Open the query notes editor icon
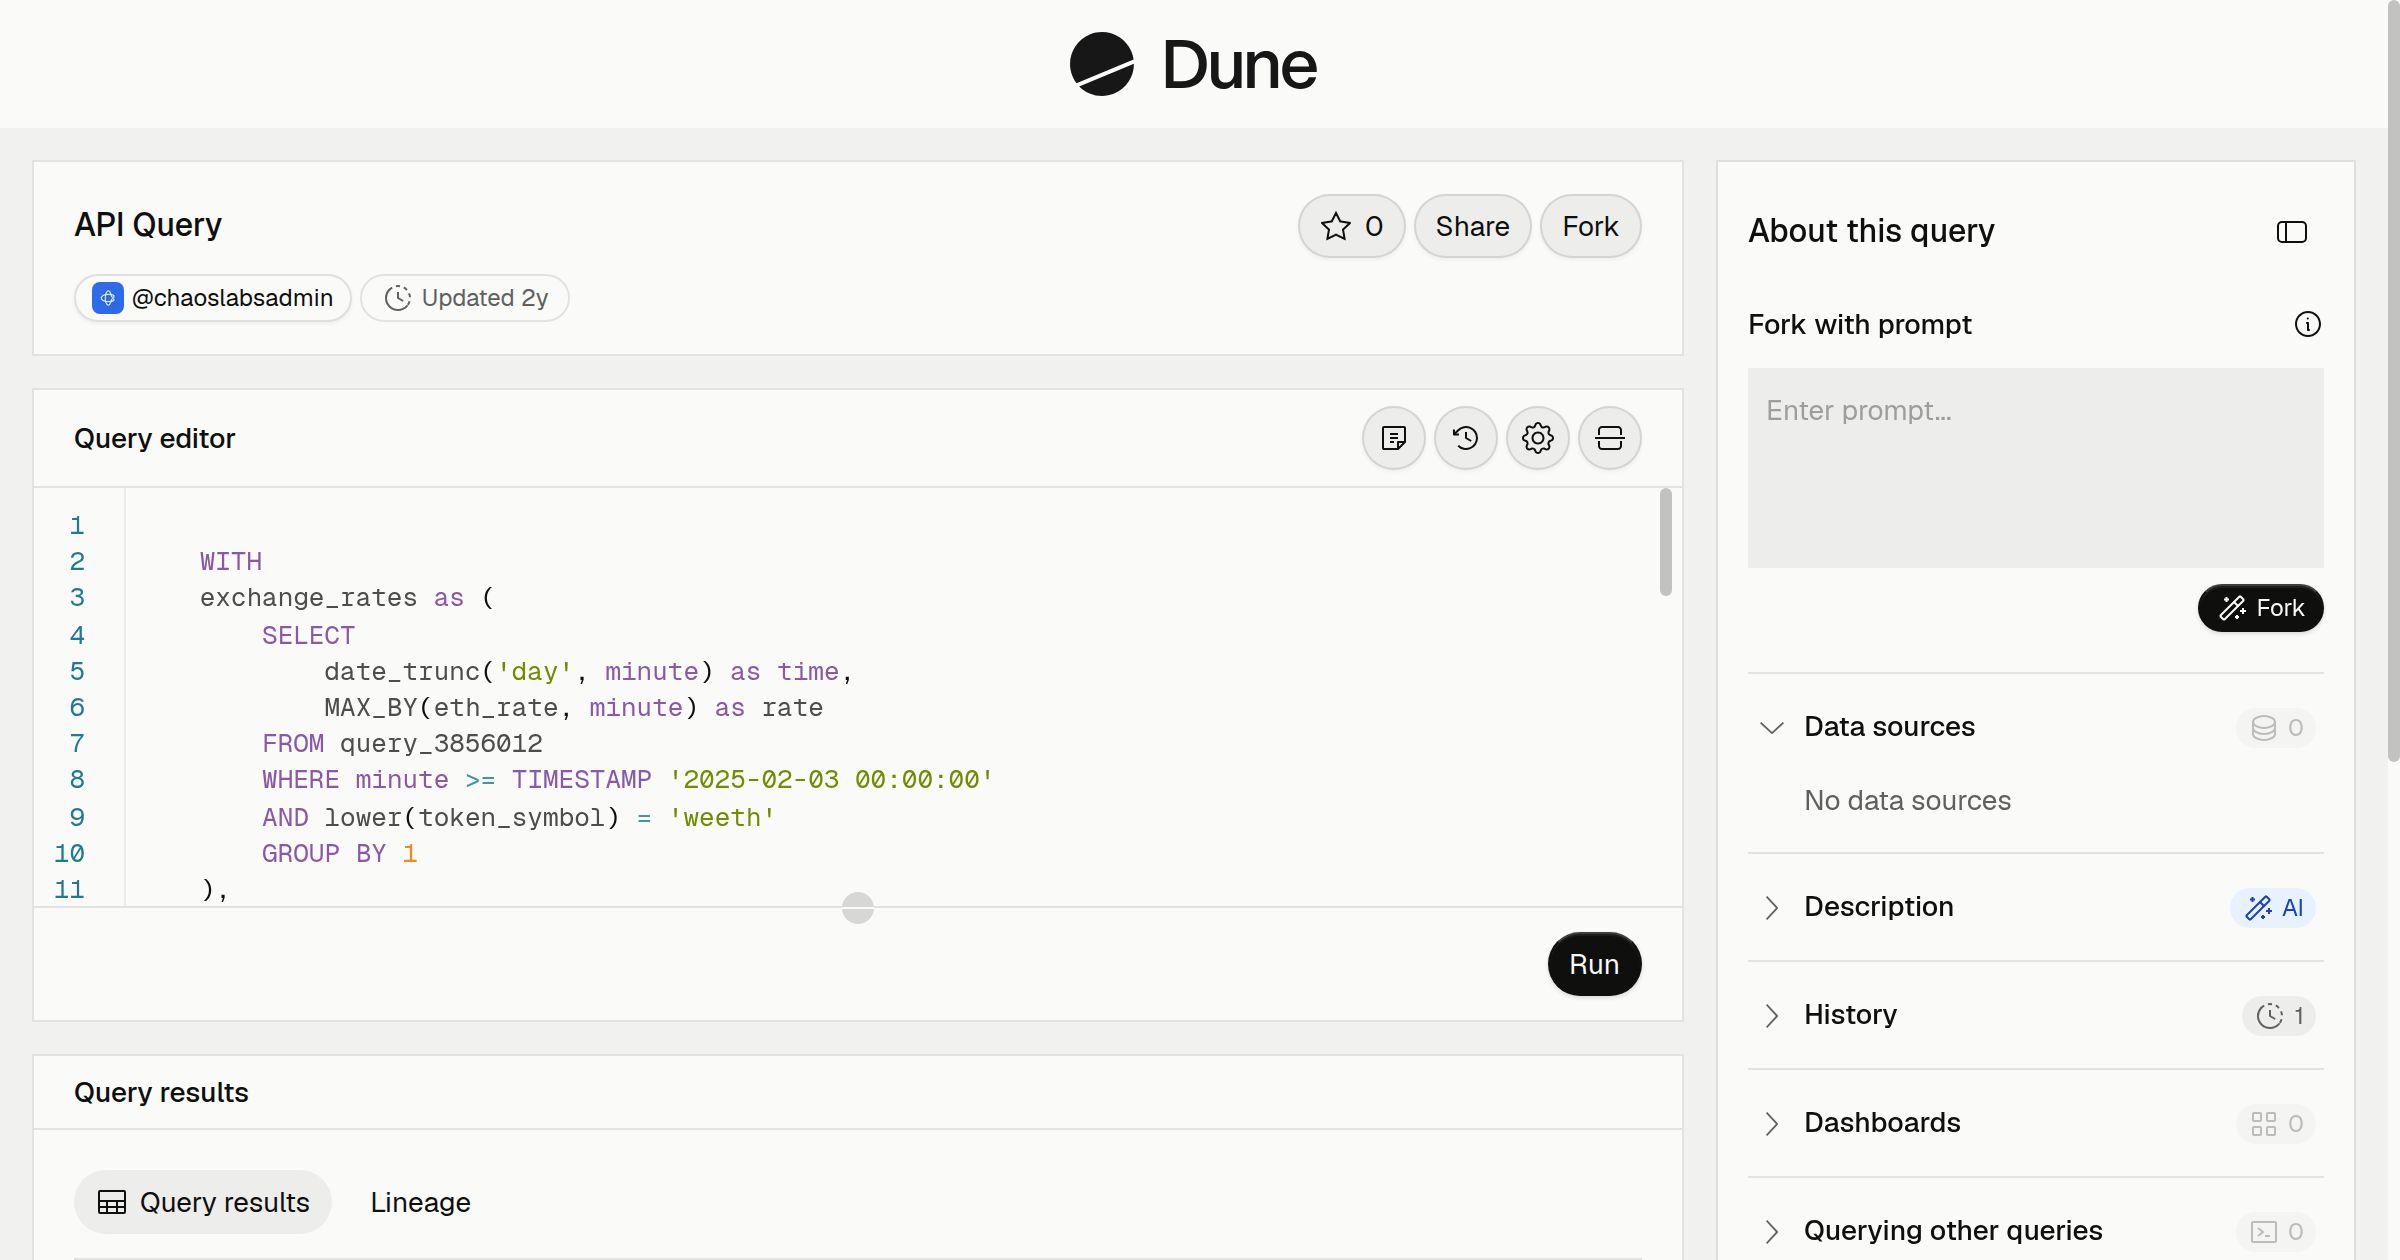 click(x=1393, y=438)
